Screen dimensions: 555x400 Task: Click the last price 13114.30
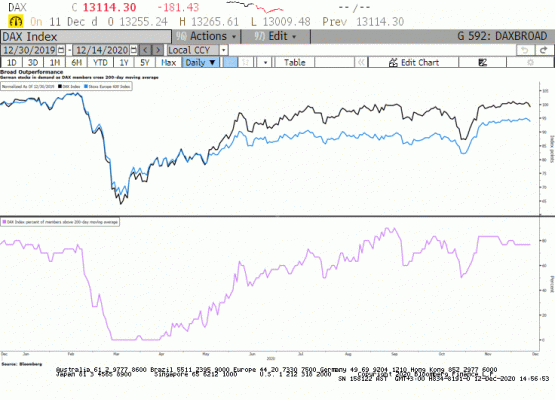pyautogui.click(x=109, y=7)
